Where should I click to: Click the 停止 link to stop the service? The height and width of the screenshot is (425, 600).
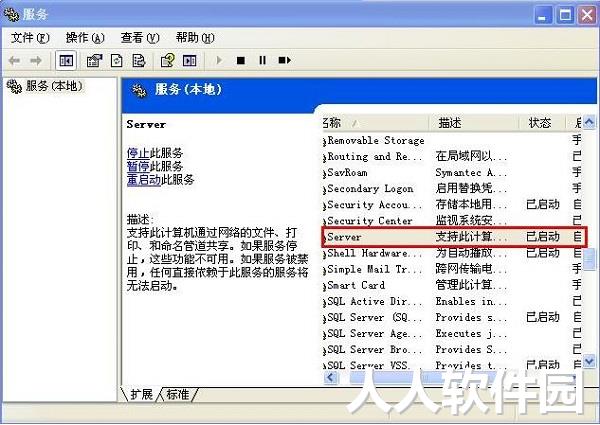[x=138, y=153]
